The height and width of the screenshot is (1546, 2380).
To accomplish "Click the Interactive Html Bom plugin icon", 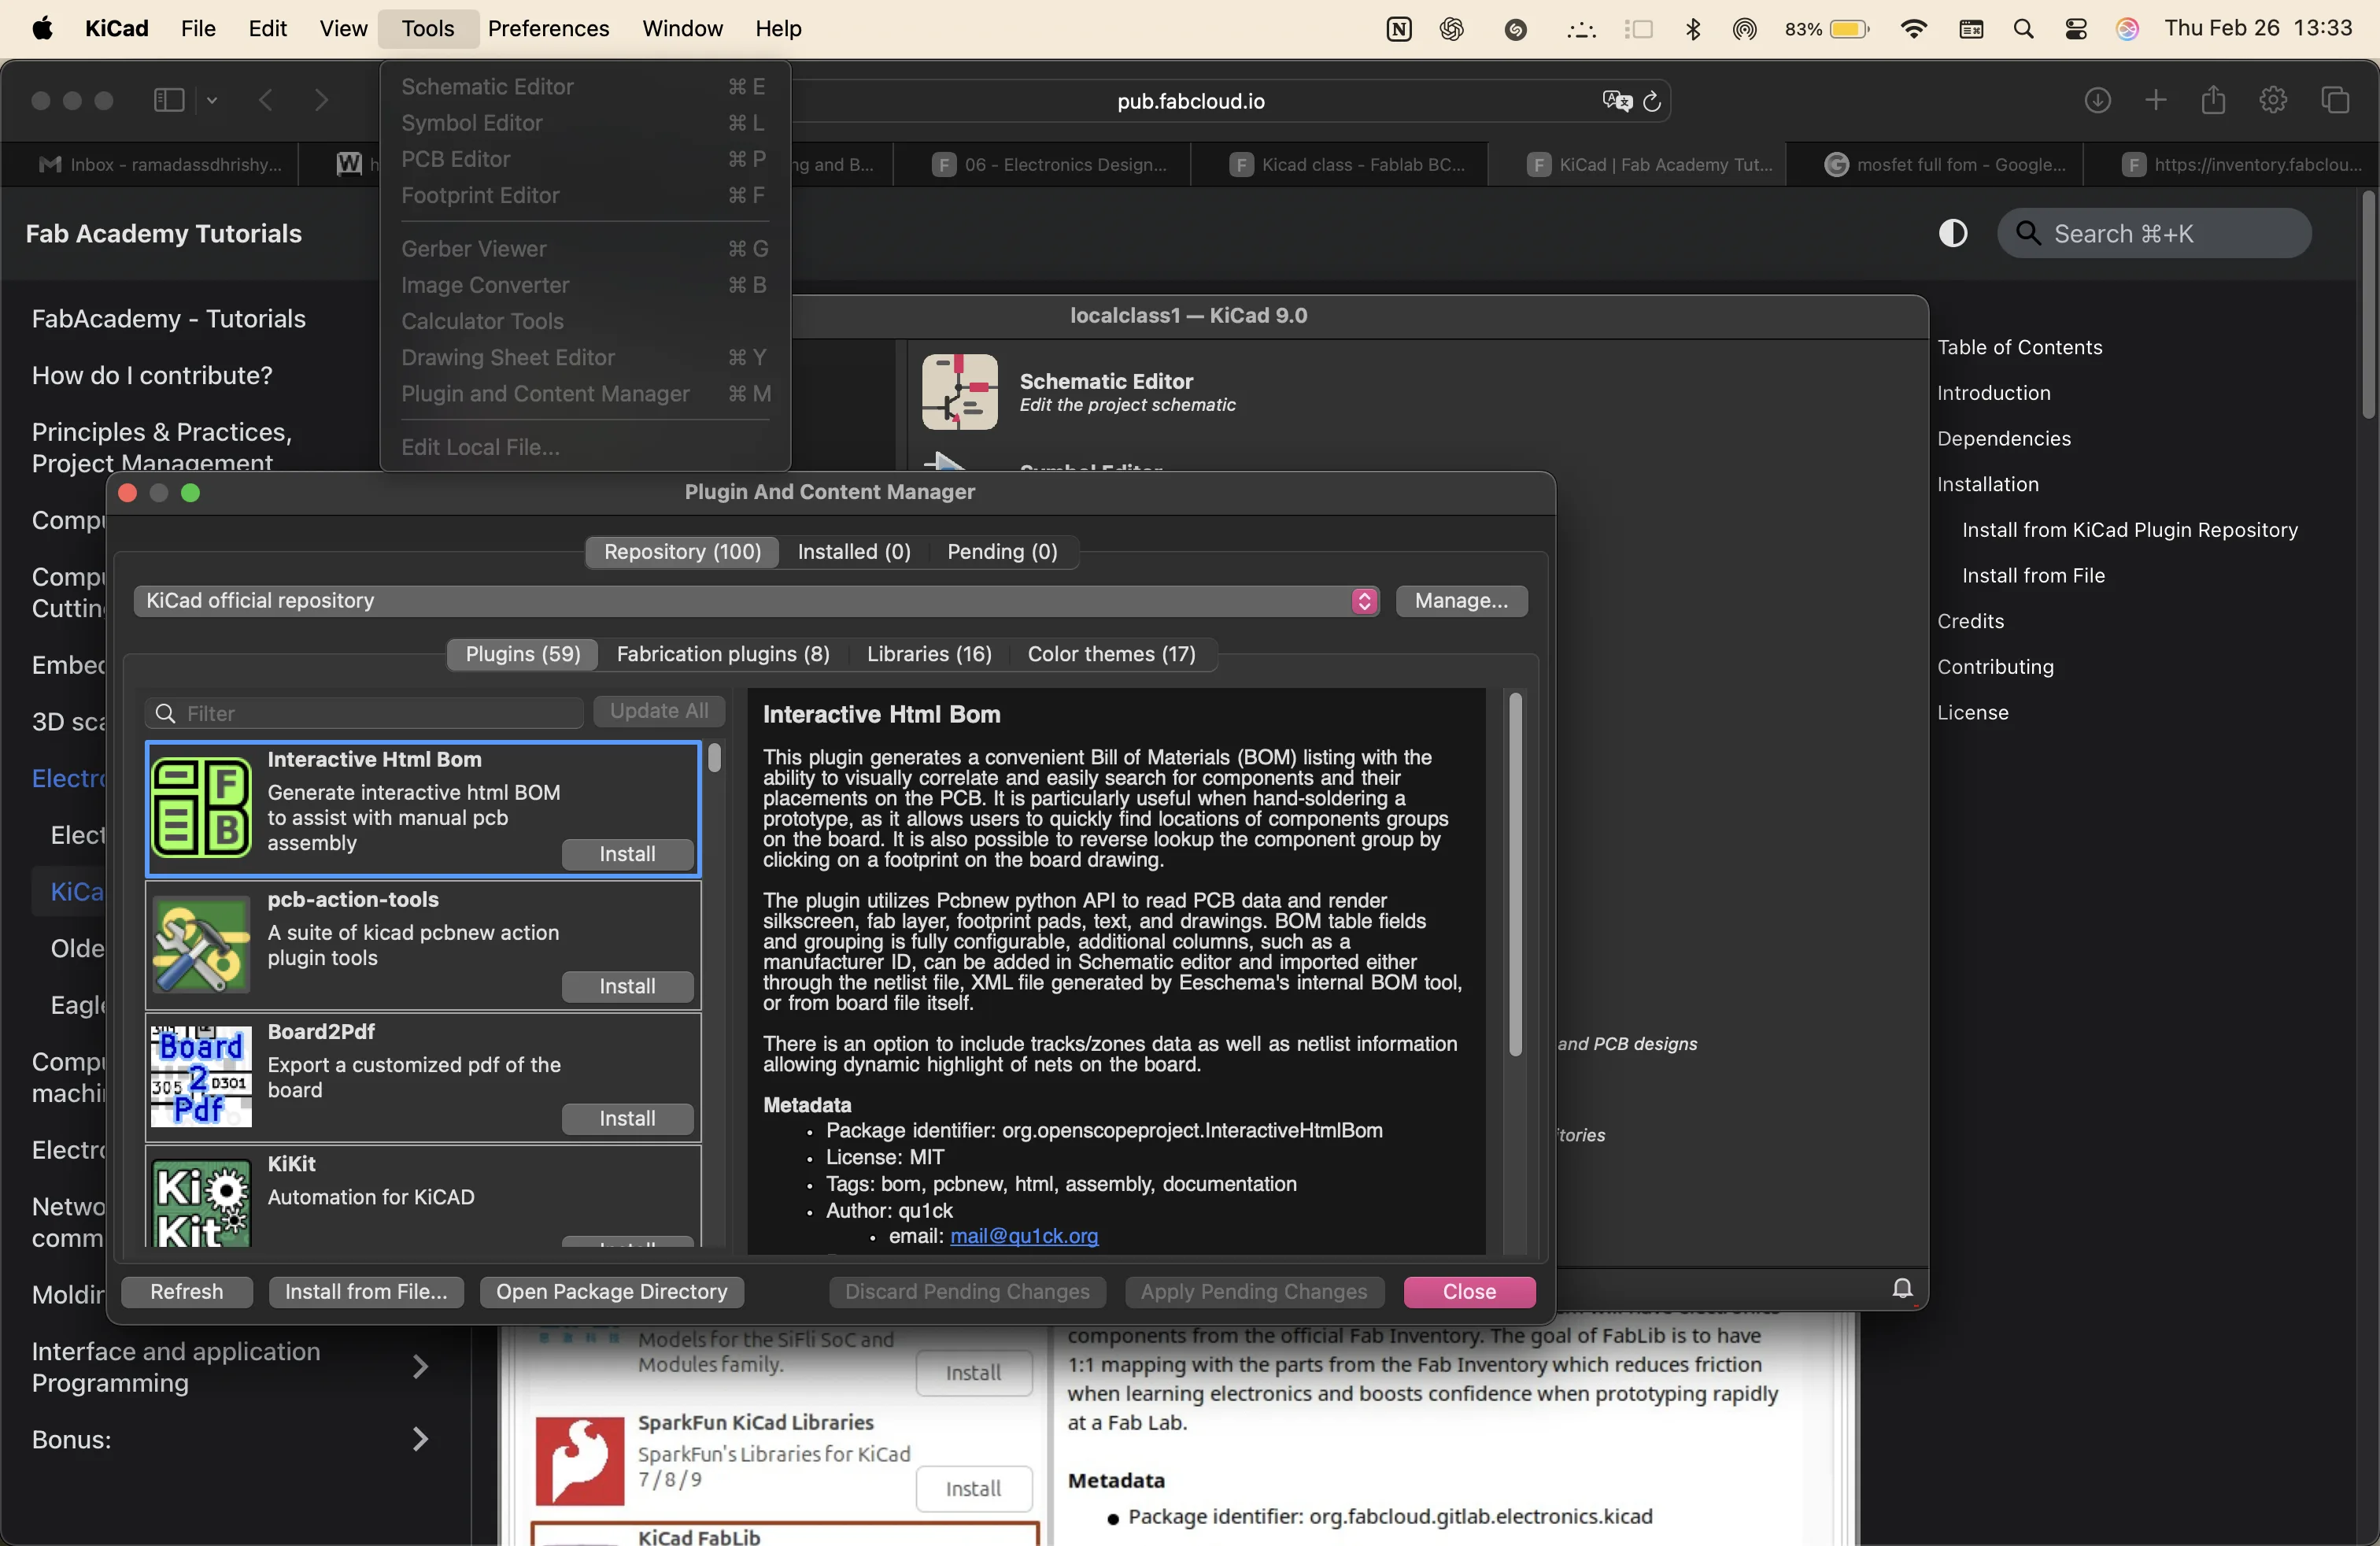I will click(x=201, y=806).
